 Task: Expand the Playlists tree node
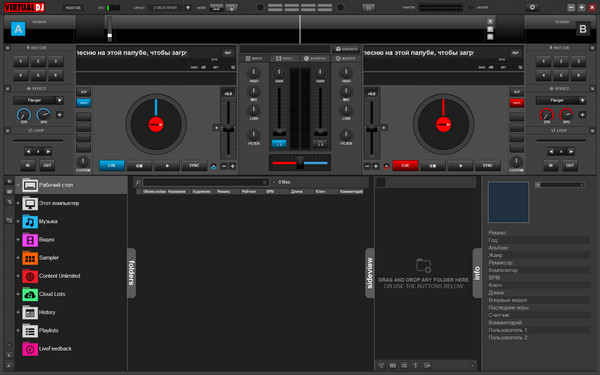click(x=18, y=331)
